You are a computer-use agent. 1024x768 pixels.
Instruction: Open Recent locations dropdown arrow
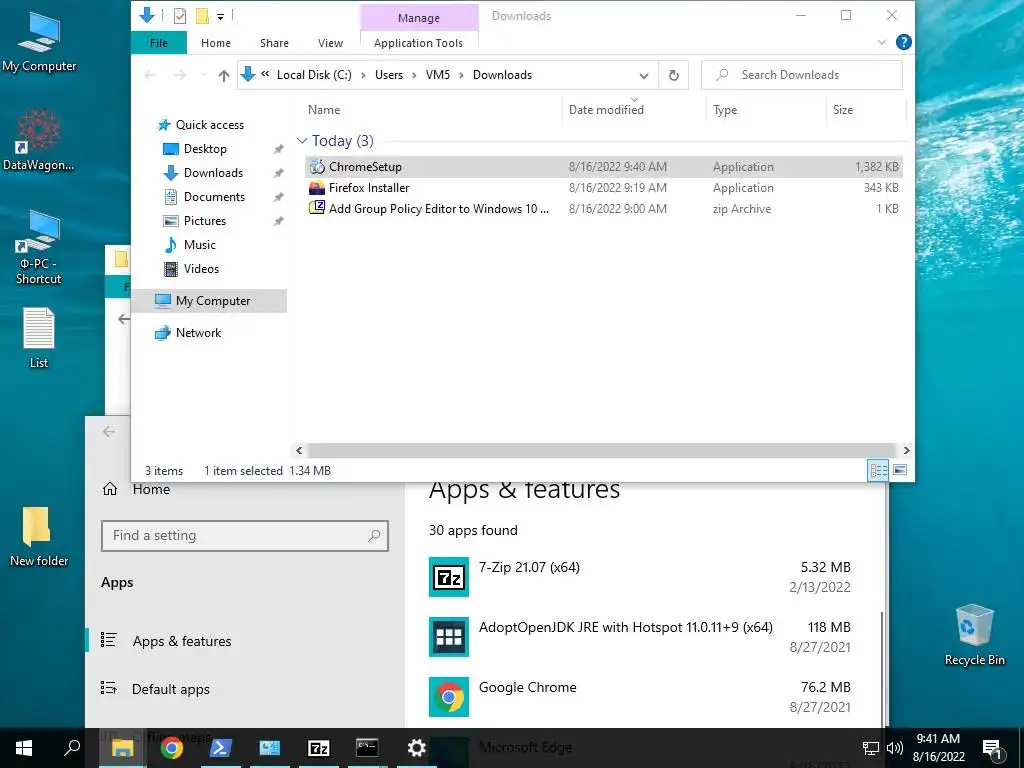pos(203,75)
